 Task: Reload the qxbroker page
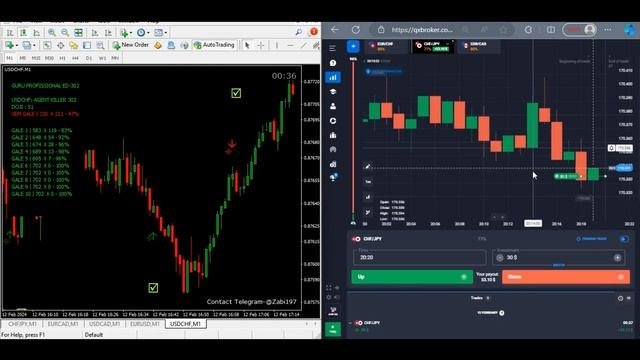point(356,30)
